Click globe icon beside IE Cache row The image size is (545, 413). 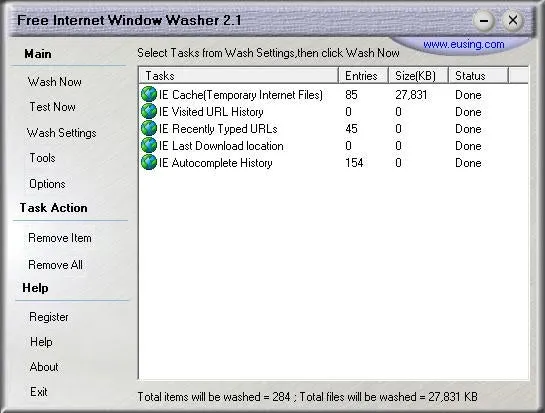tap(149, 94)
